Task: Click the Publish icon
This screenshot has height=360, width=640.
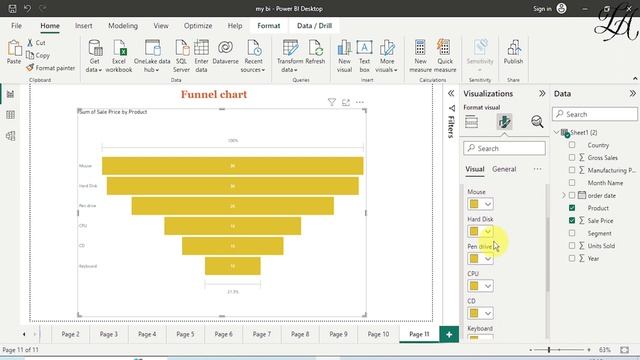Action: pos(513,48)
